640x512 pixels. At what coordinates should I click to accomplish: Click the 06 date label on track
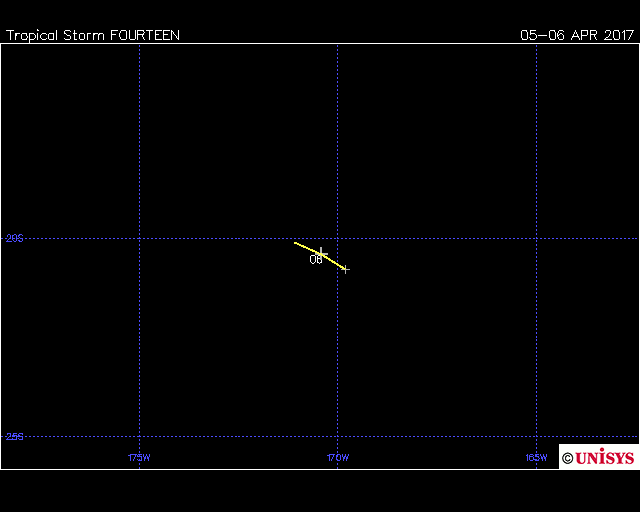[x=316, y=260]
